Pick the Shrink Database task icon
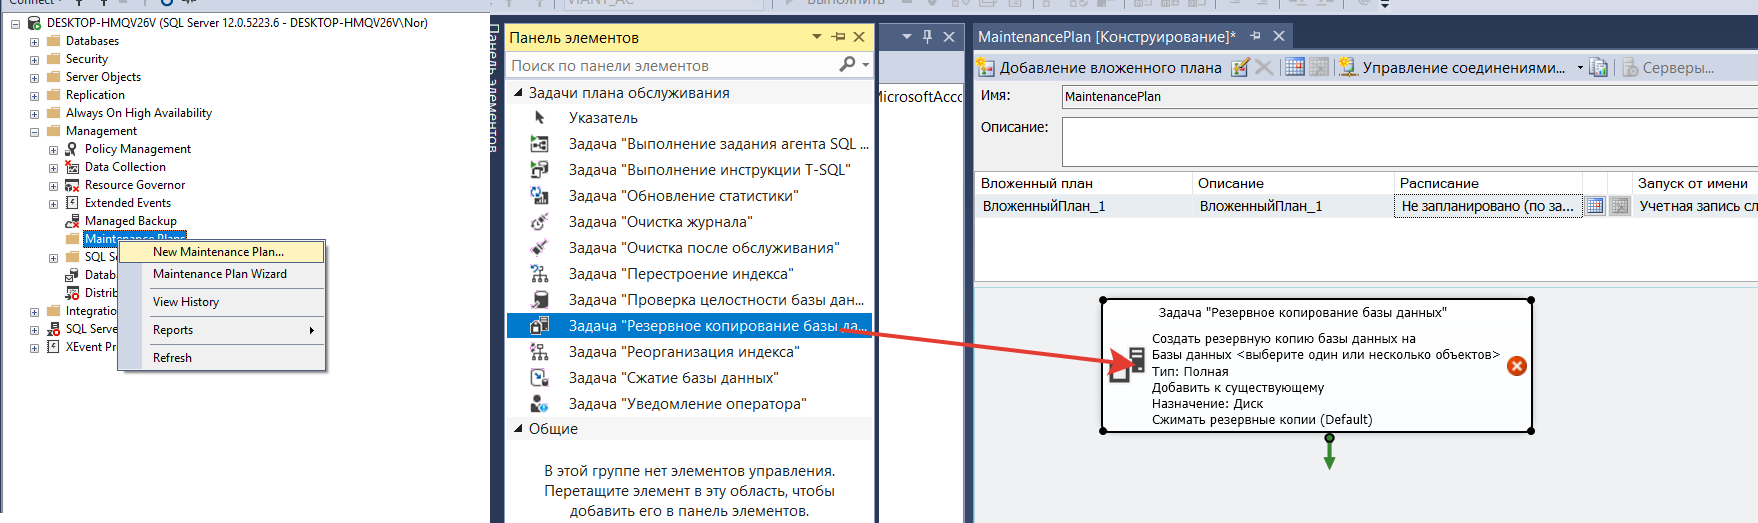Screen dimensions: 1758x523 [x=539, y=377]
